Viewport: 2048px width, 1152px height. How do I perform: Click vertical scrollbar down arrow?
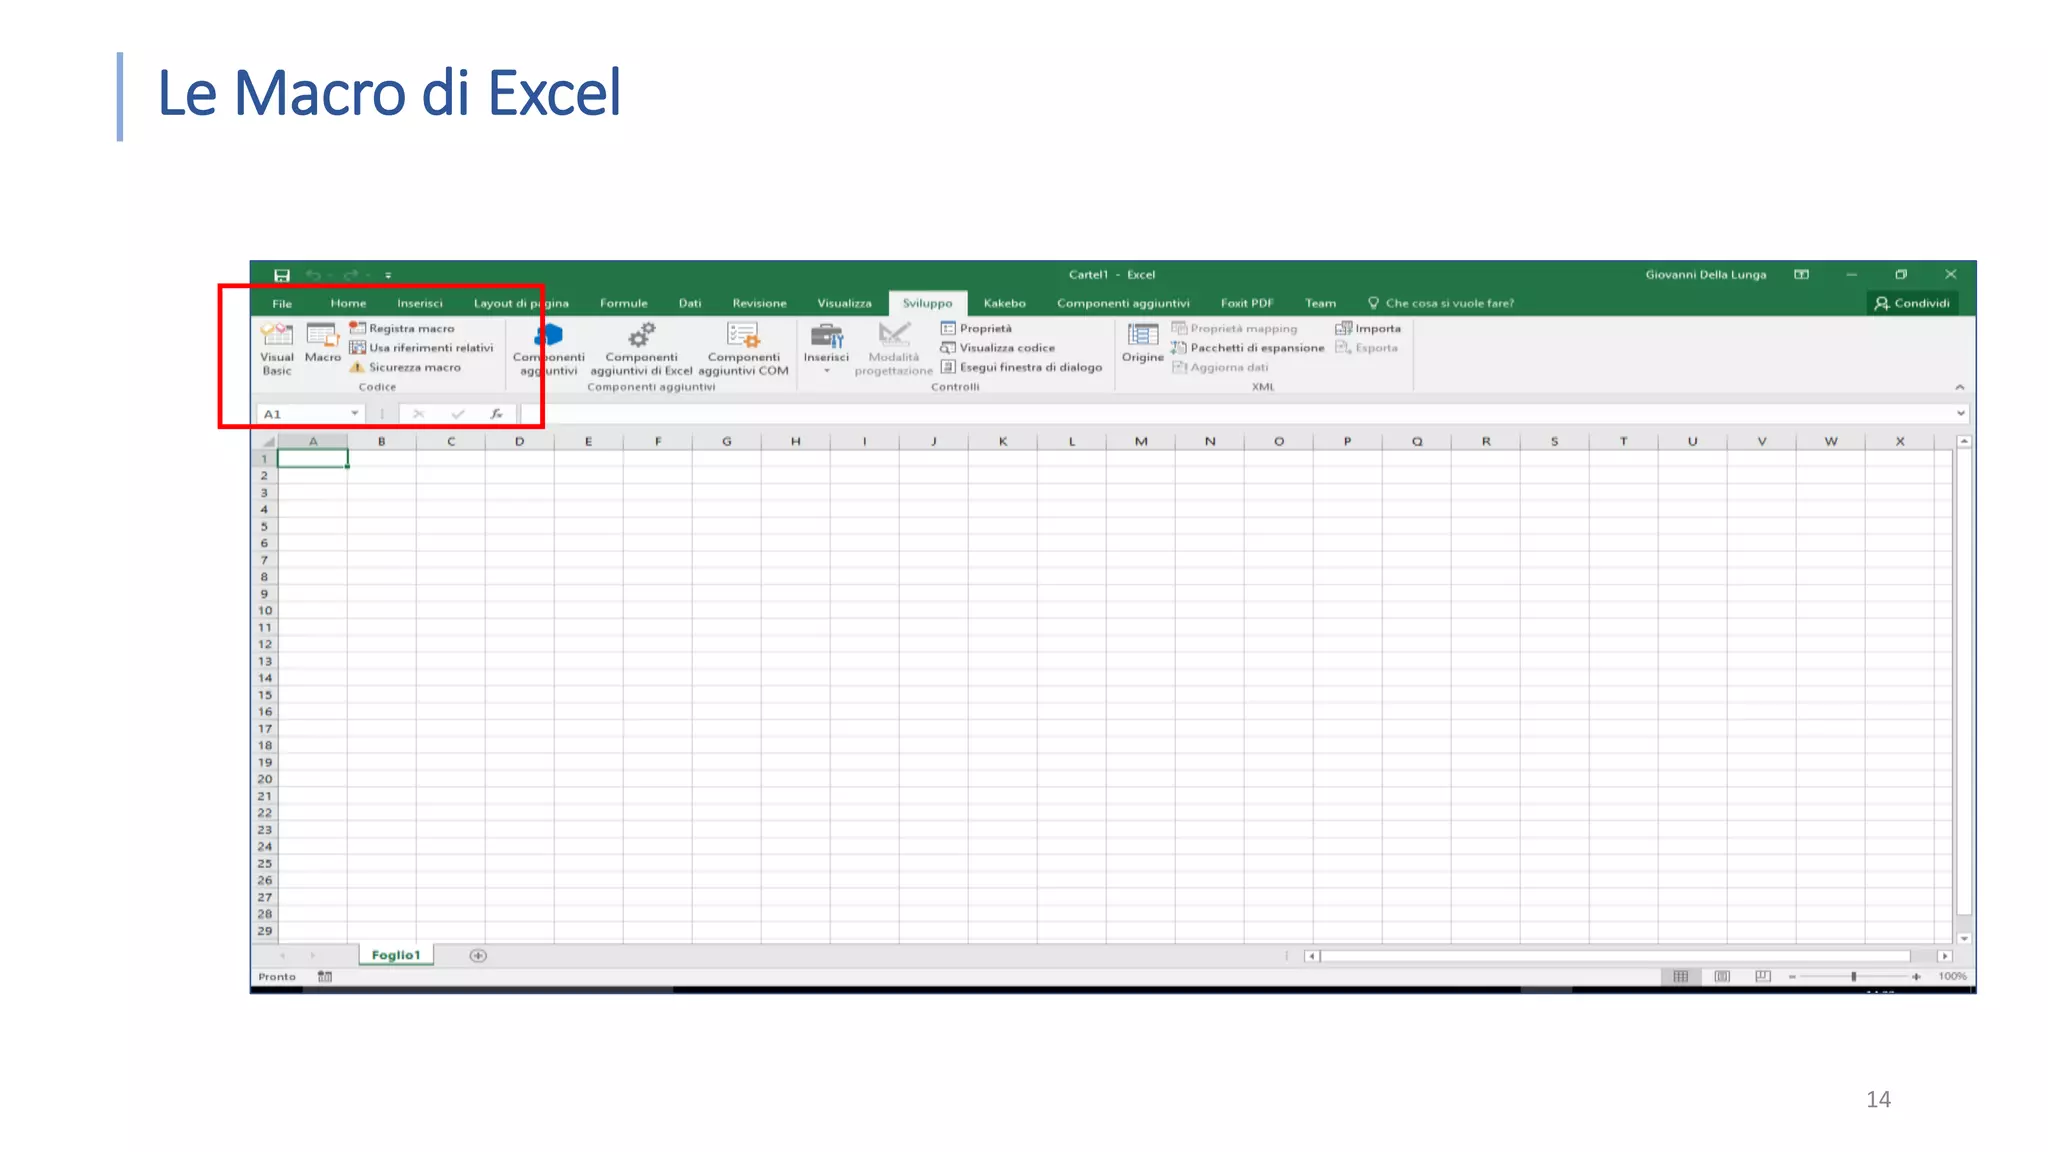pyautogui.click(x=1963, y=938)
